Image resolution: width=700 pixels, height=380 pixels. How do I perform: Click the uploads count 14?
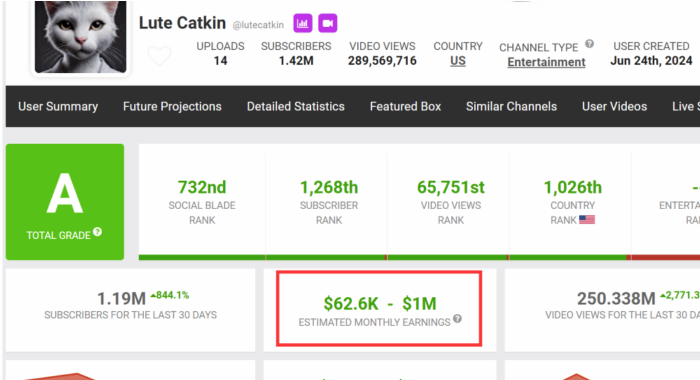[221, 61]
